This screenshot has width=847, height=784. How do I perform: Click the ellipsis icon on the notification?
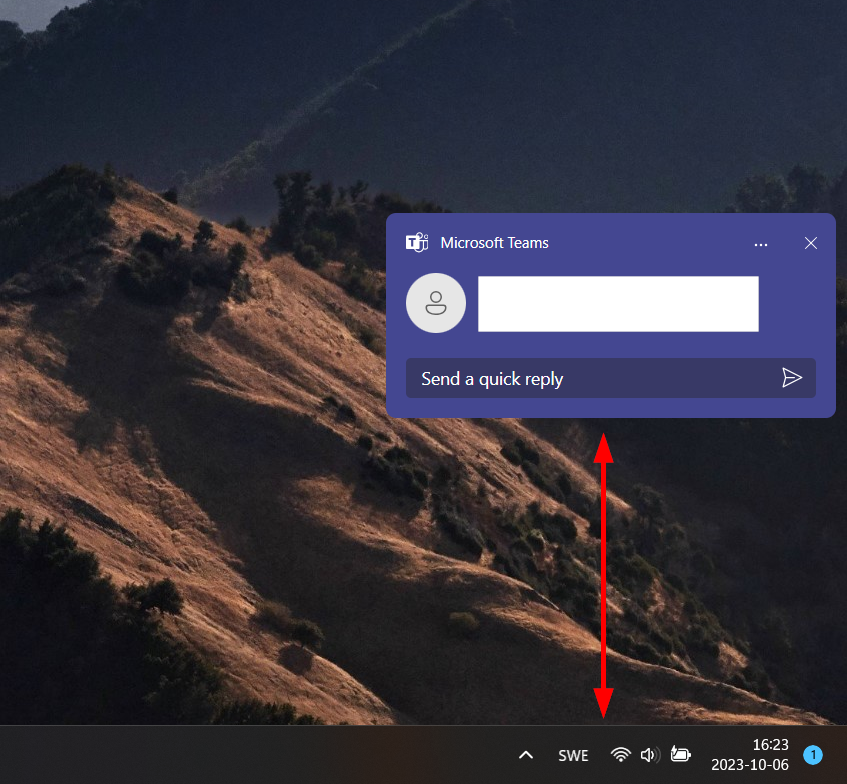point(761,244)
